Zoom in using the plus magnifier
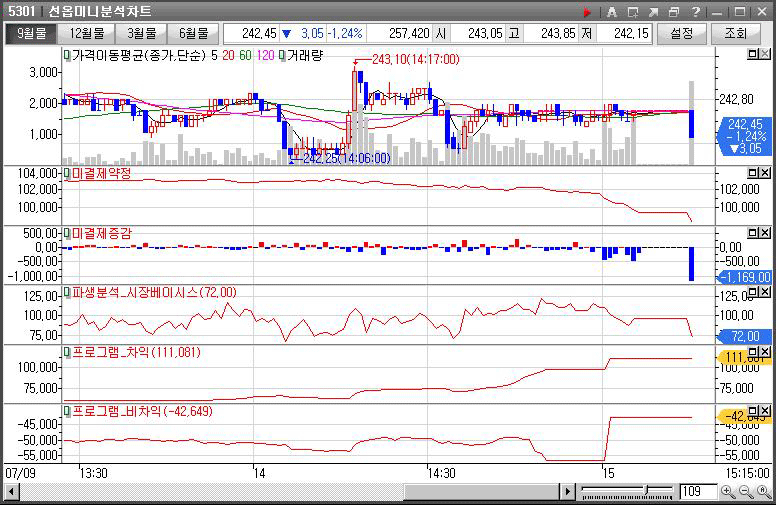This screenshot has height=505, width=776. pyautogui.click(x=726, y=492)
